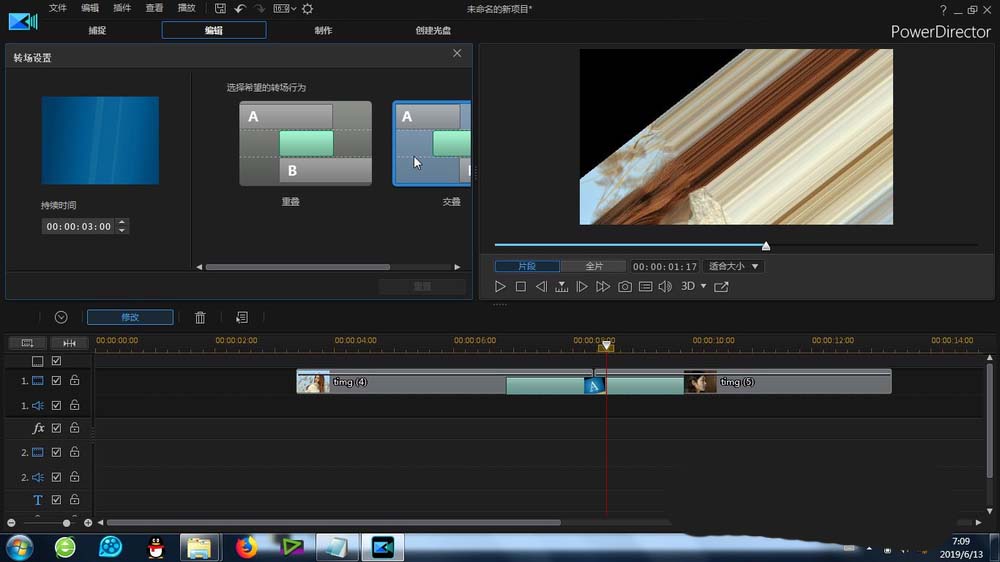The width and height of the screenshot is (1000, 562).
Task: Click the timeline zoom slider handle
Action: point(67,523)
